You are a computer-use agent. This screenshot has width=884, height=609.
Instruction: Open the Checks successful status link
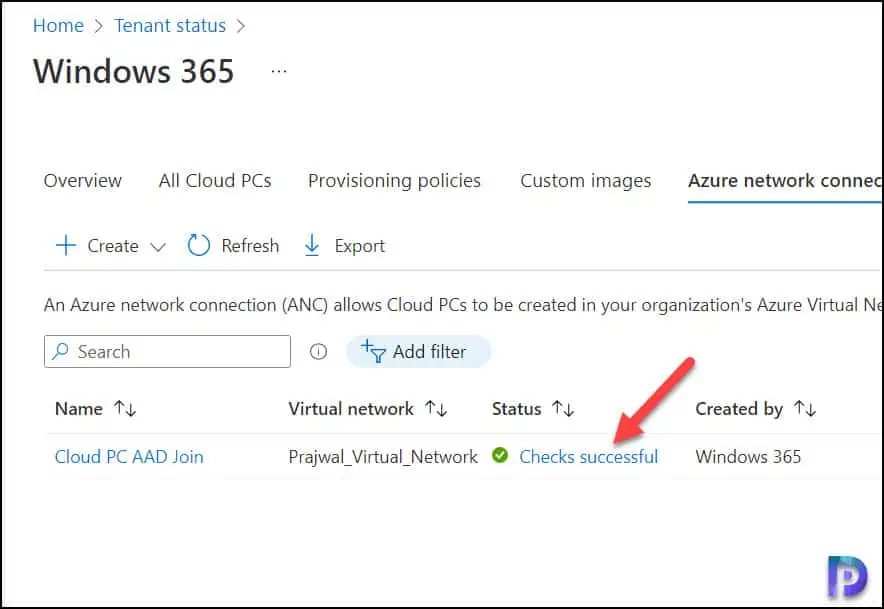pyautogui.click(x=589, y=456)
